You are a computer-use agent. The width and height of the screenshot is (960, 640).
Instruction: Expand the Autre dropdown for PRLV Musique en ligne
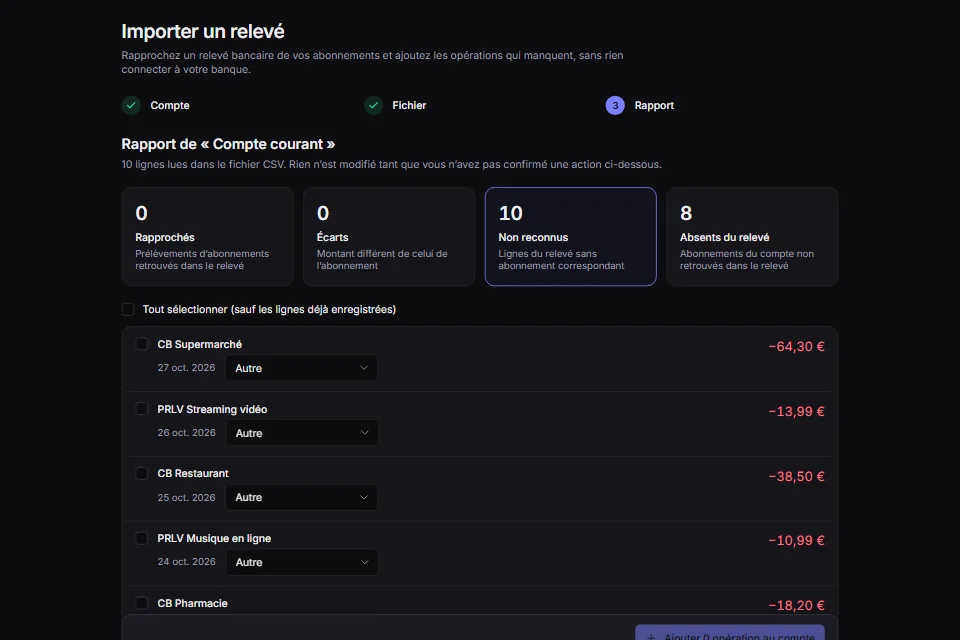[302, 562]
